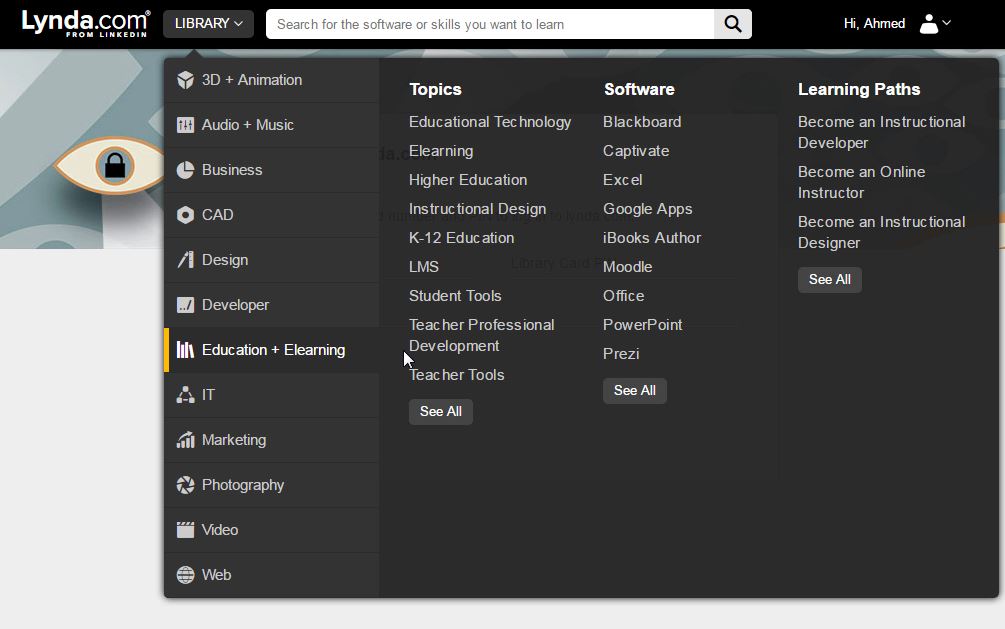Select Marketing category
Image resolution: width=1005 pixels, height=629 pixels.
272,440
